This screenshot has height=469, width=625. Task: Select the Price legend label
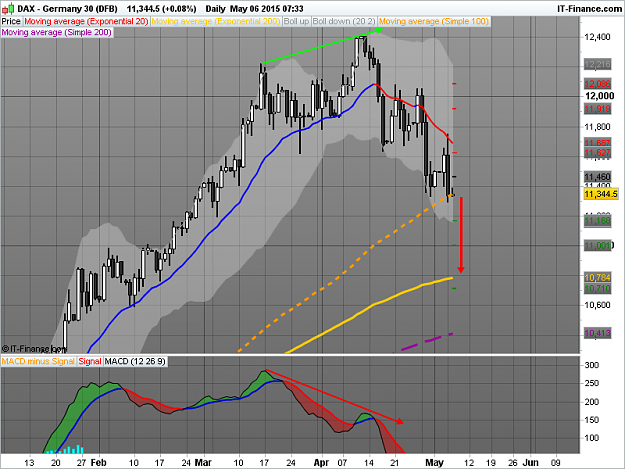[11, 22]
